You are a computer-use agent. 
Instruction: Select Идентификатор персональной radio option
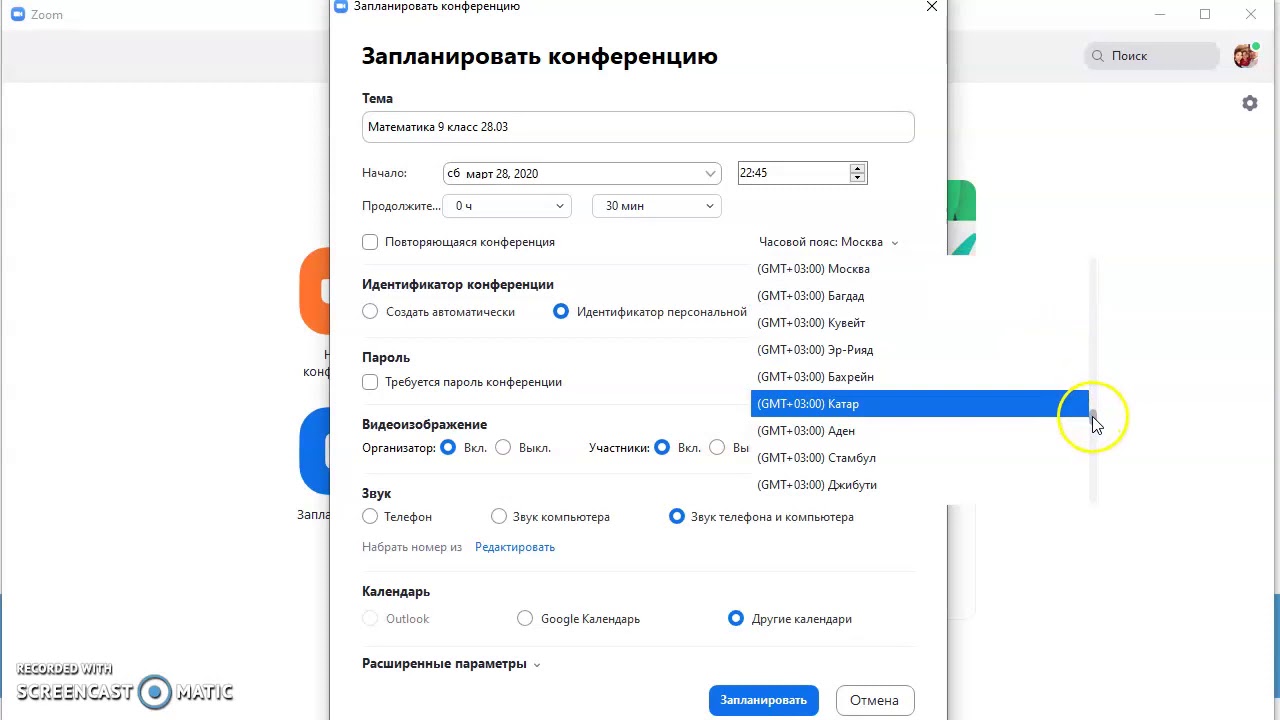click(561, 312)
